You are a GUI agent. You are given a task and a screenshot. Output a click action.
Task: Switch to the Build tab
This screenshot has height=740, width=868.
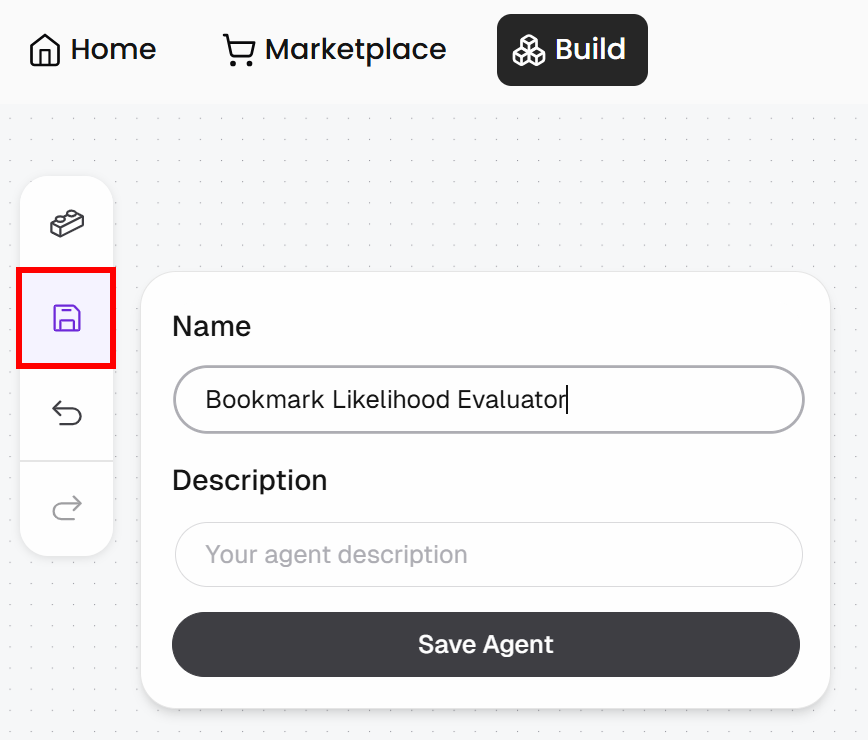(x=572, y=49)
